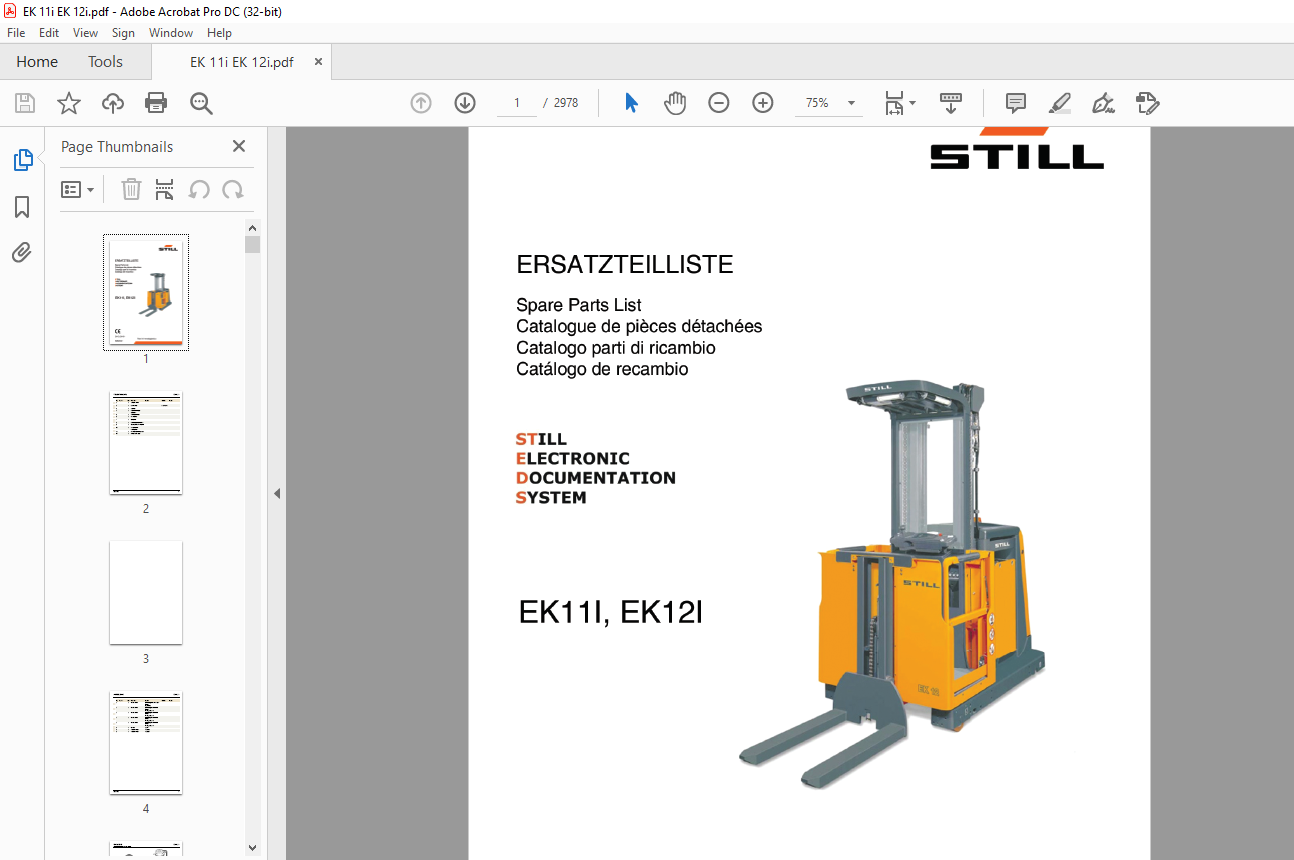Zoom out with minus icon
The height and width of the screenshot is (860, 1294).
(719, 103)
